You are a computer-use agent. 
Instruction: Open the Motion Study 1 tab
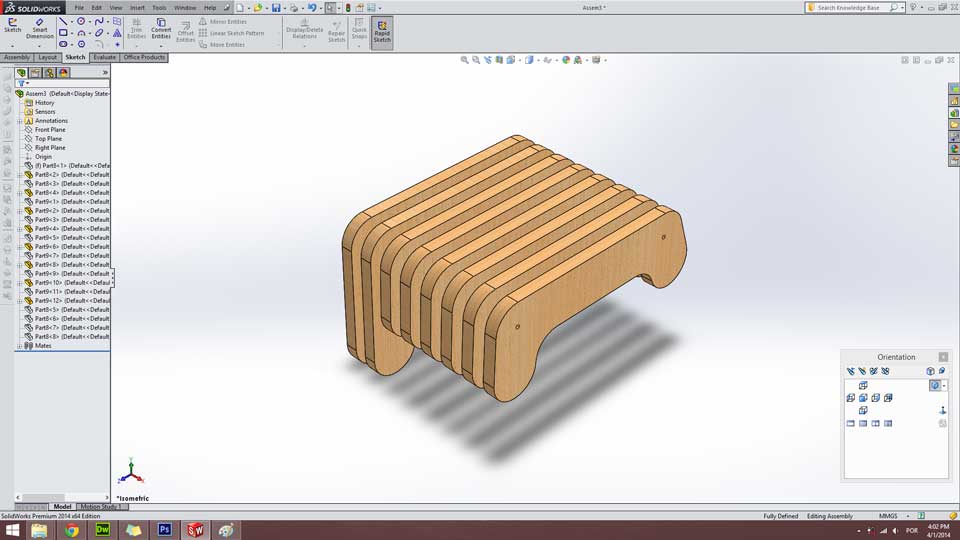(x=101, y=507)
